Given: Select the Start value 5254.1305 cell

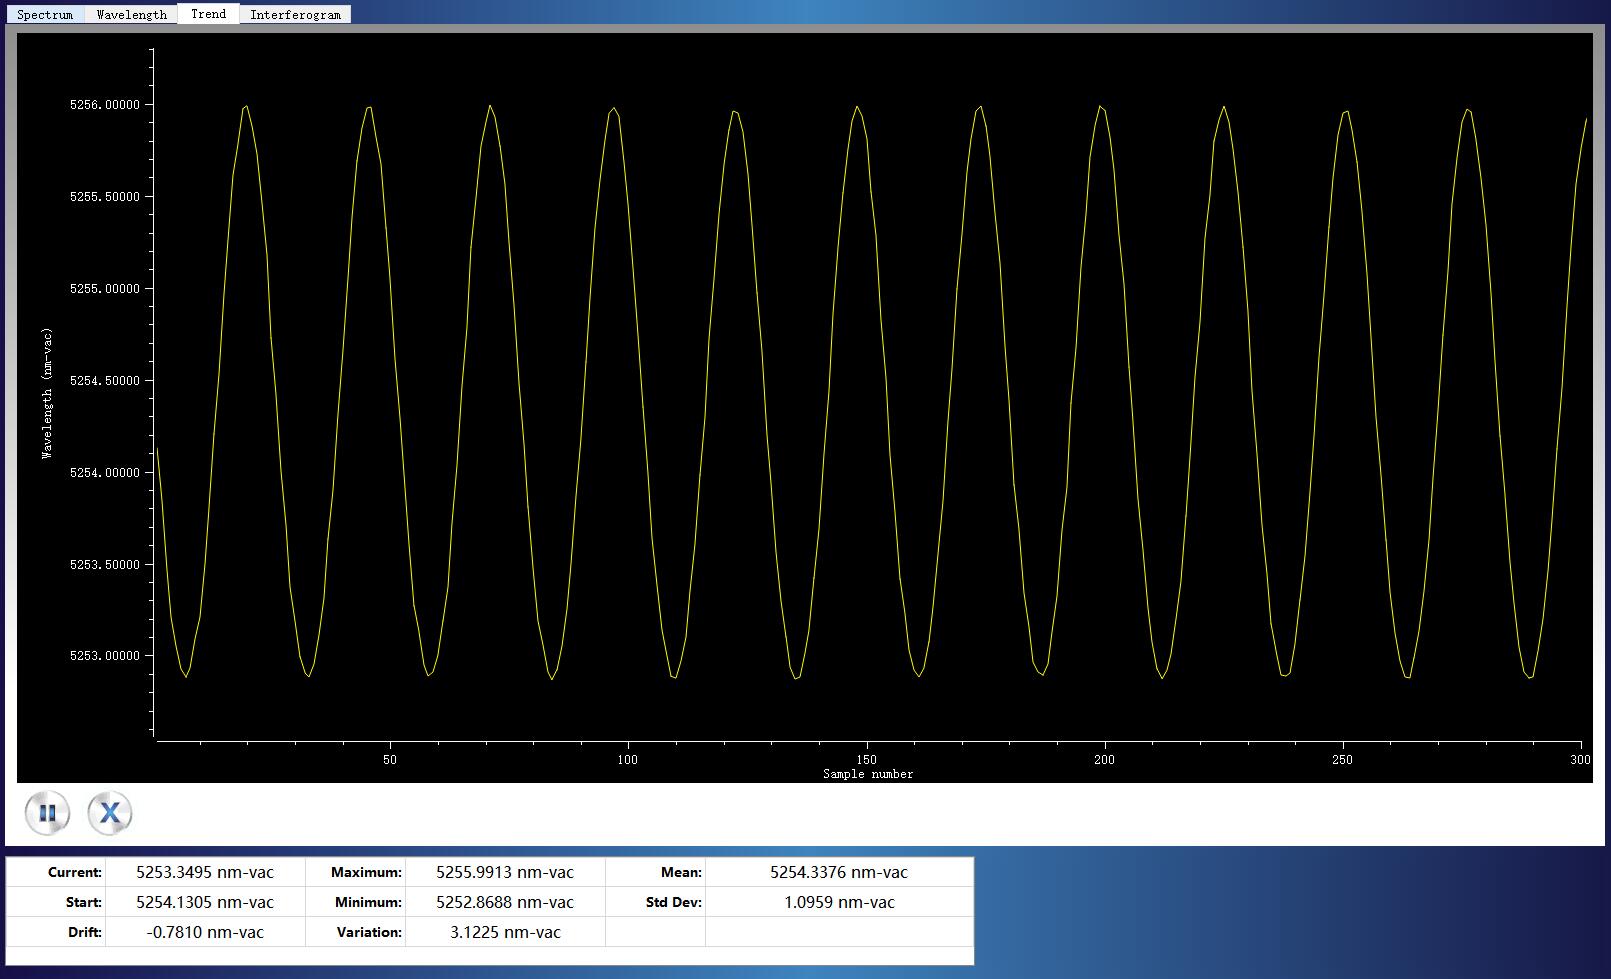Looking at the screenshot, I should tap(204, 902).
